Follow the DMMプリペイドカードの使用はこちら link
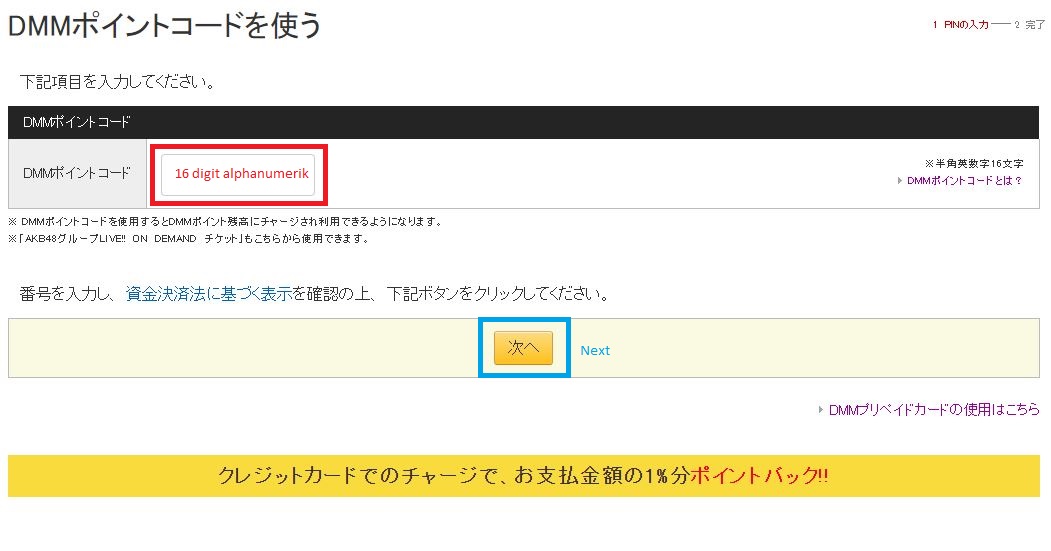Screen dimensions: 1051x551 coord(934,410)
